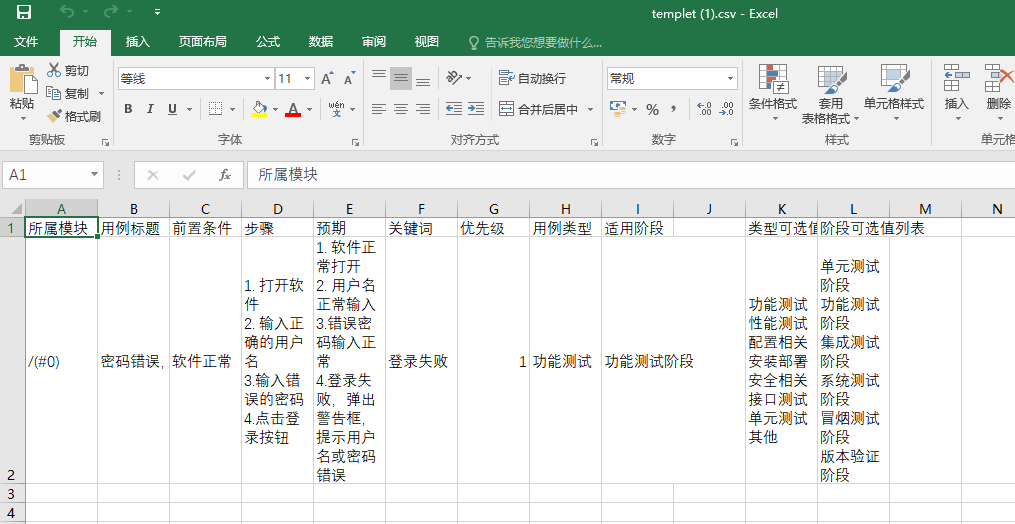Open the font name dropdown

(267, 78)
